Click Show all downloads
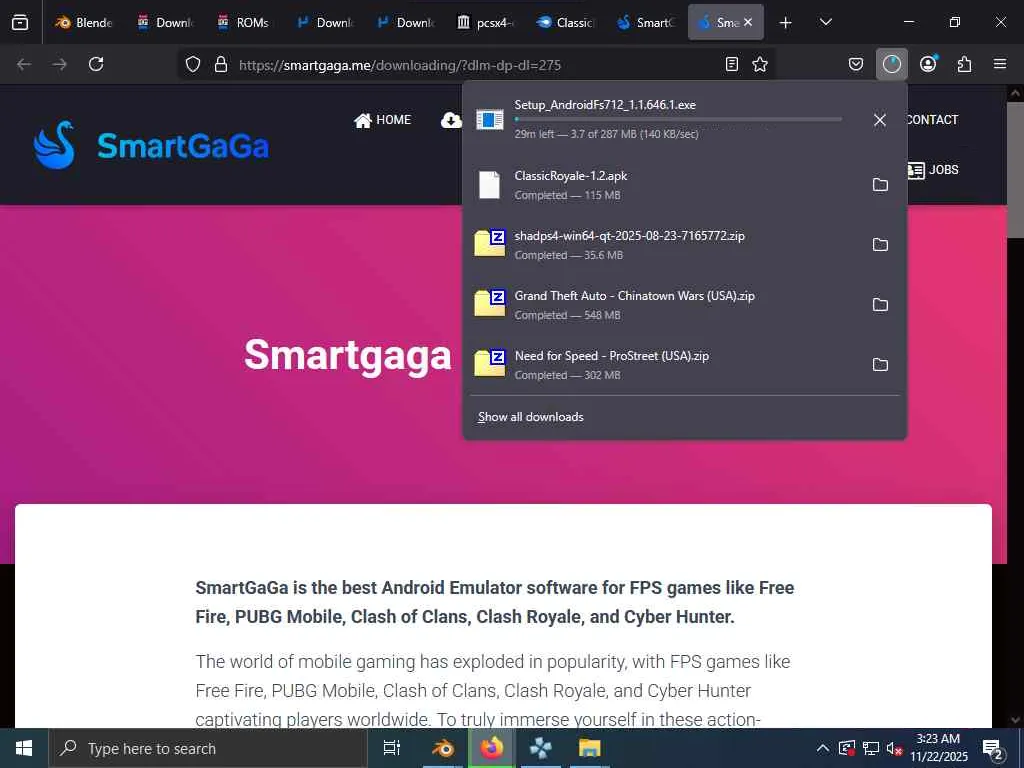This screenshot has width=1024, height=768. pyautogui.click(x=530, y=417)
